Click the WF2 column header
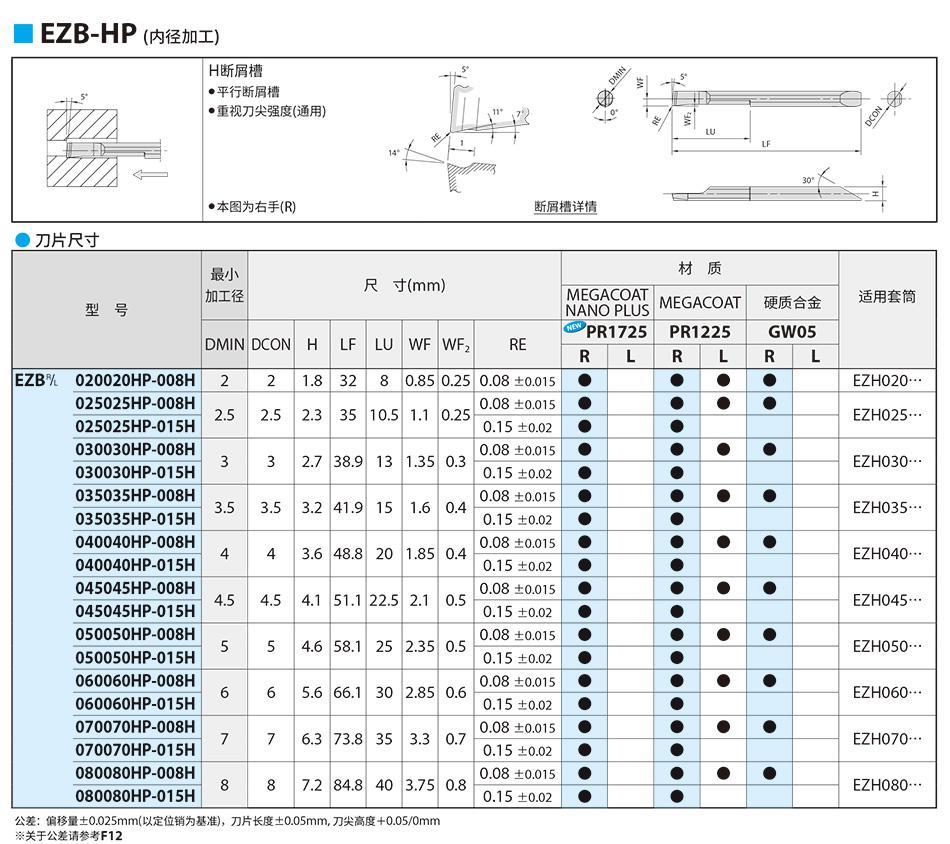 click(456, 344)
